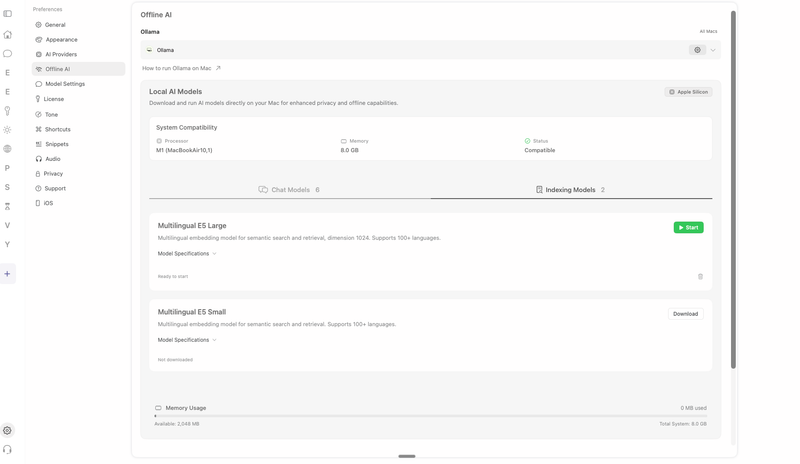800x464 pixels.
Task: Switch to the Chat Models tab
Action: [289, 190]
